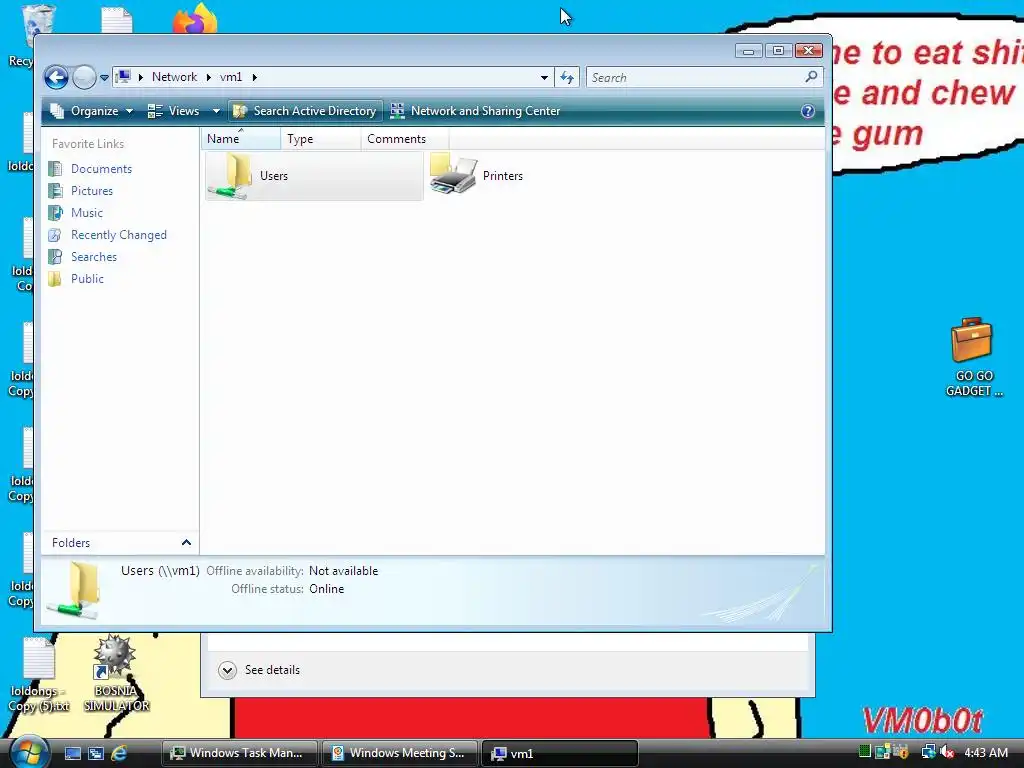Click the Refresh button beside address bar

coord(567,77)
